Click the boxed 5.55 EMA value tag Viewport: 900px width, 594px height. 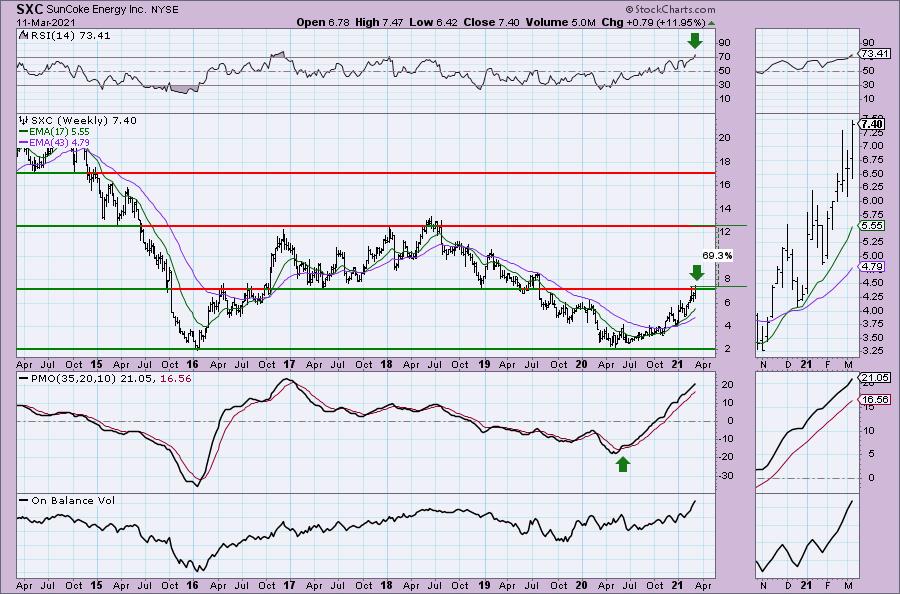pyautogui.click(x=872, y=226)
